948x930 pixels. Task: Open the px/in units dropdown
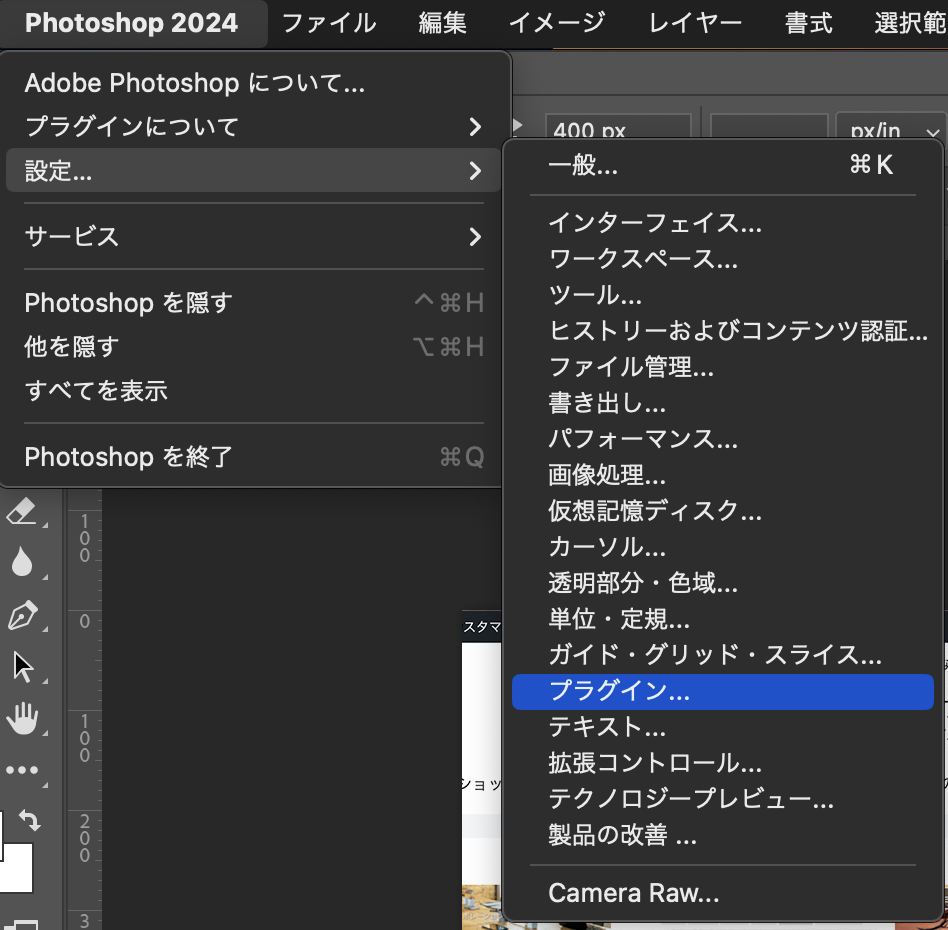click(x=891, y=131)
